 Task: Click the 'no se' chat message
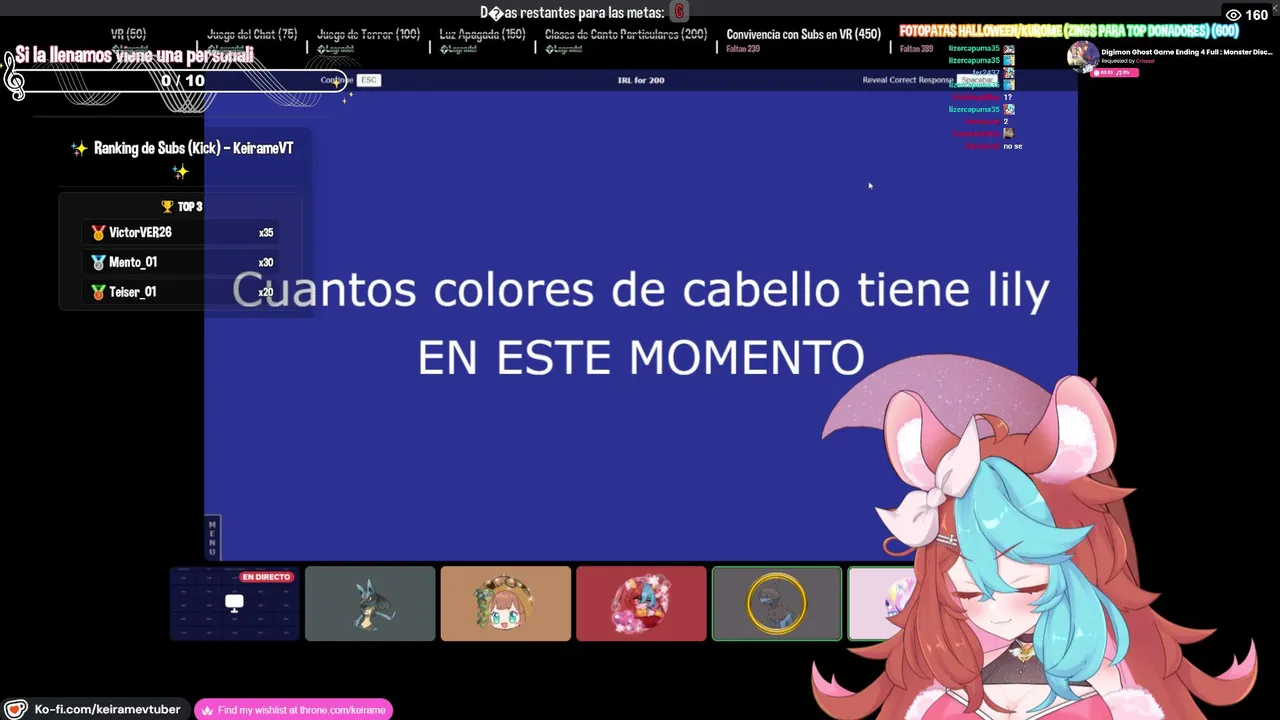point(1012,146)
